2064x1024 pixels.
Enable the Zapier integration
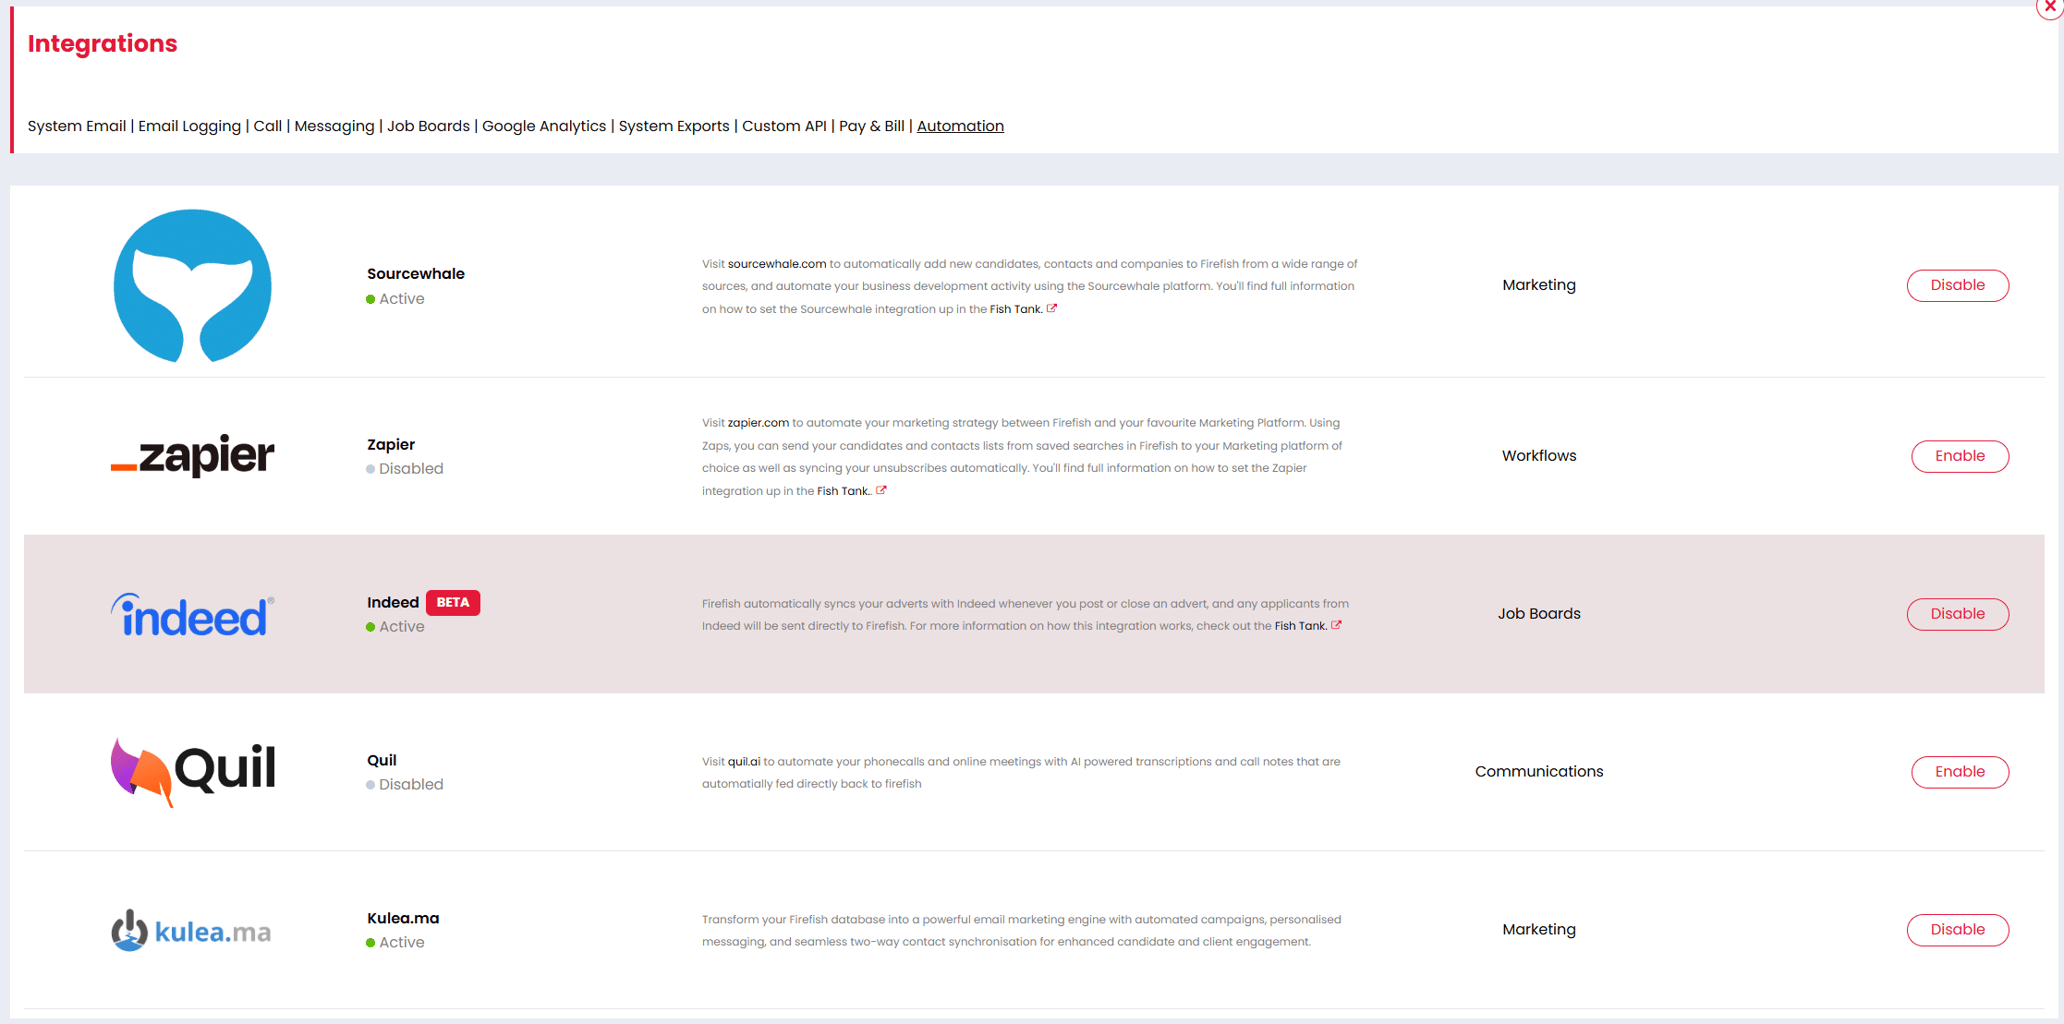(1959, 456)
